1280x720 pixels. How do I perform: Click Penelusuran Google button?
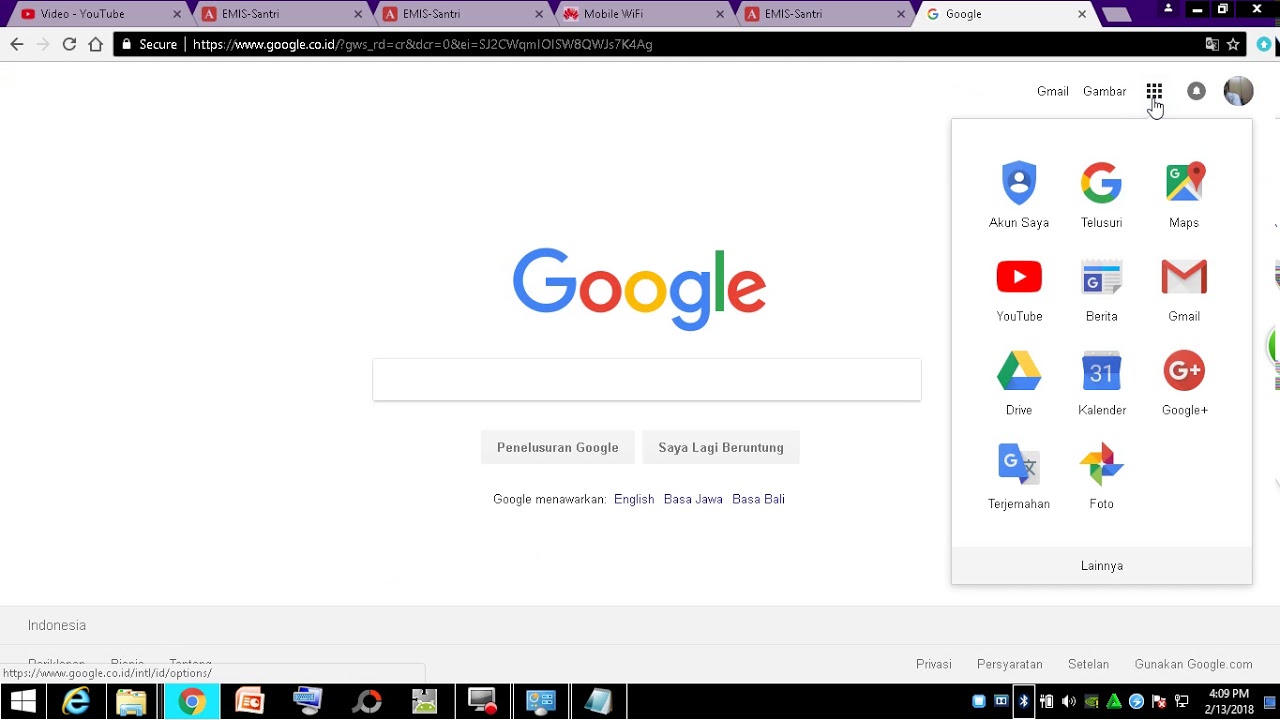[x=557, y=447]
